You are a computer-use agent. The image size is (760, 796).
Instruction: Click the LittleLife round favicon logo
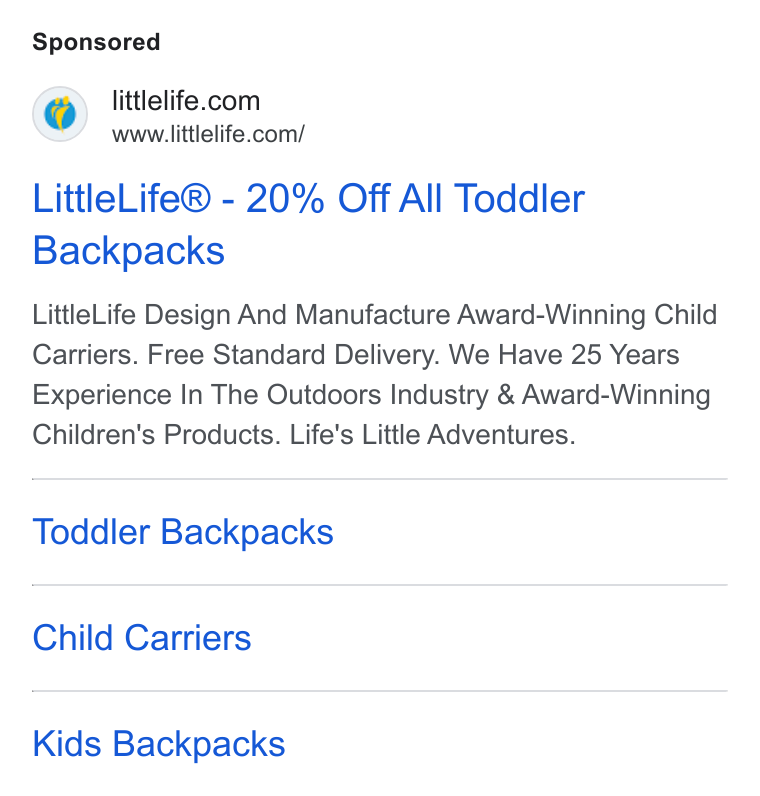[x=60, y=114]
